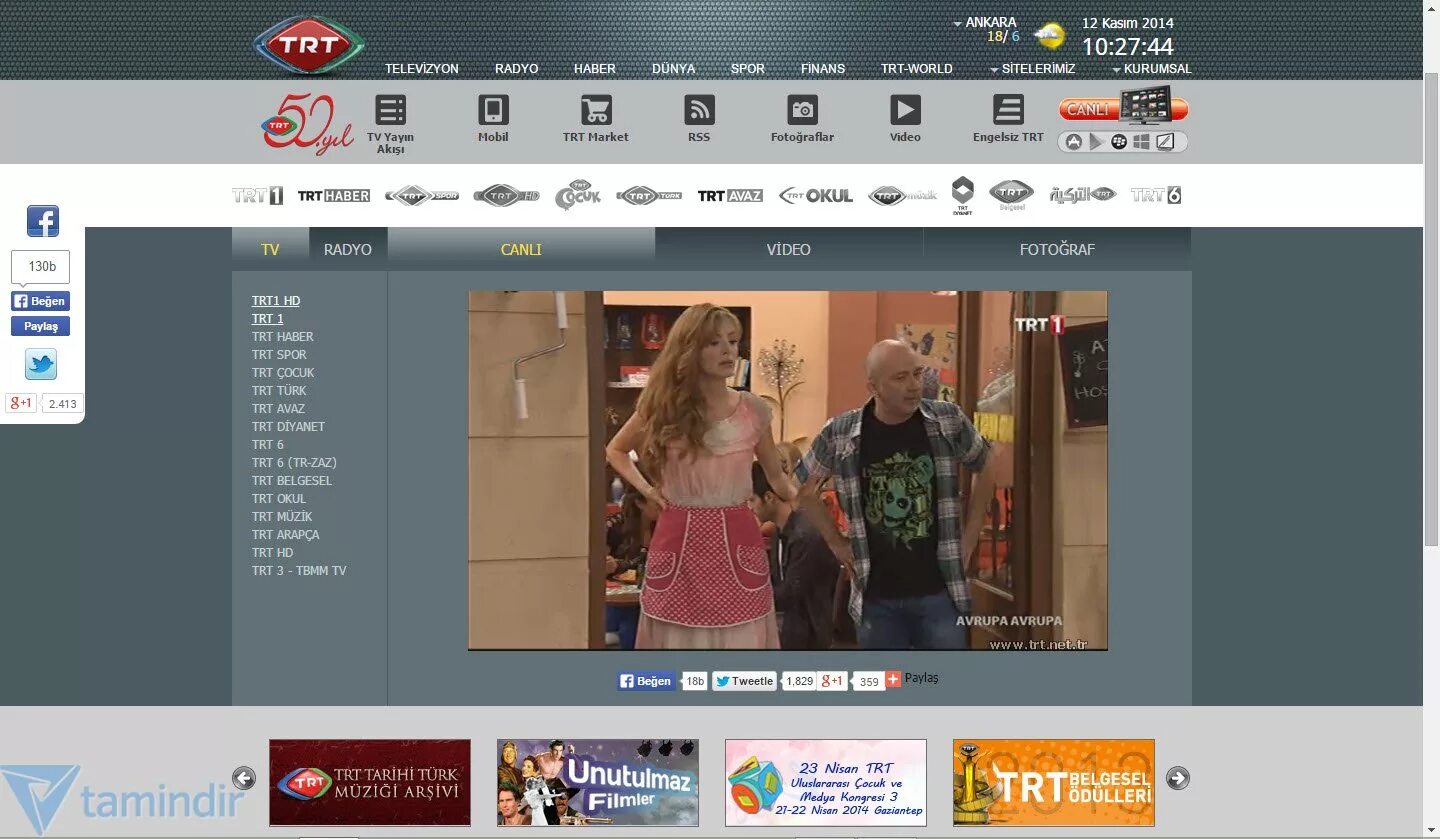The image size is (1440, 839).
Task: Select TRT ARAPÇA in channel list
Action: tap(286, 534)
